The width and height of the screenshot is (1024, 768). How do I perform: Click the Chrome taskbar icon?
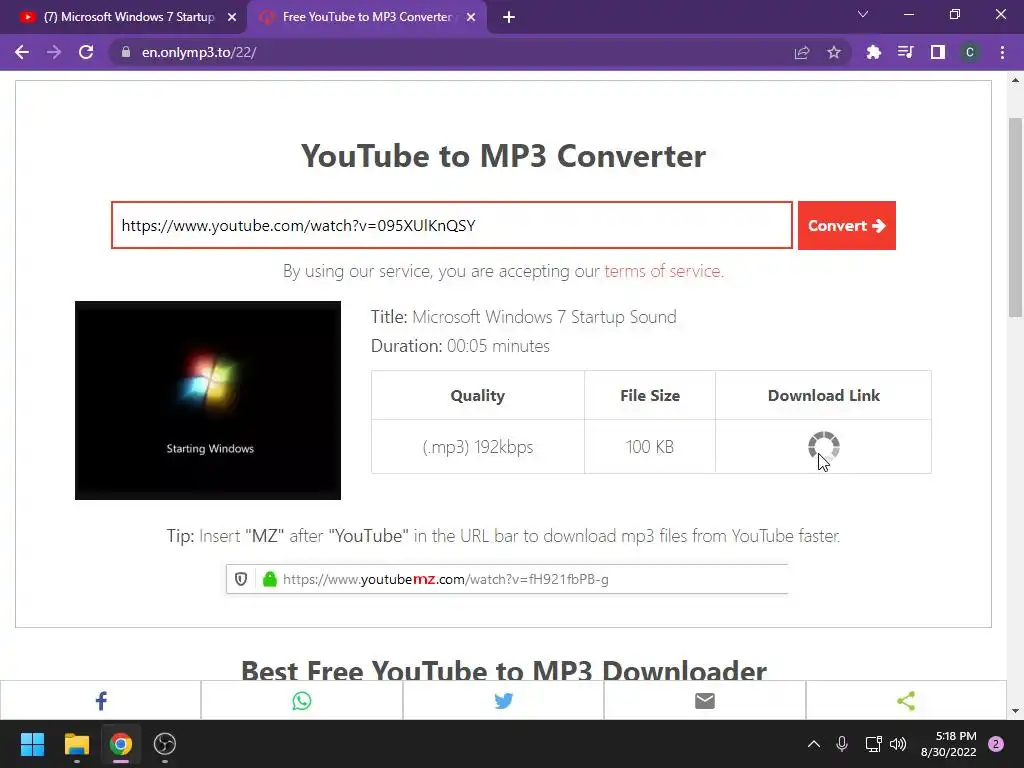(120, 744)
